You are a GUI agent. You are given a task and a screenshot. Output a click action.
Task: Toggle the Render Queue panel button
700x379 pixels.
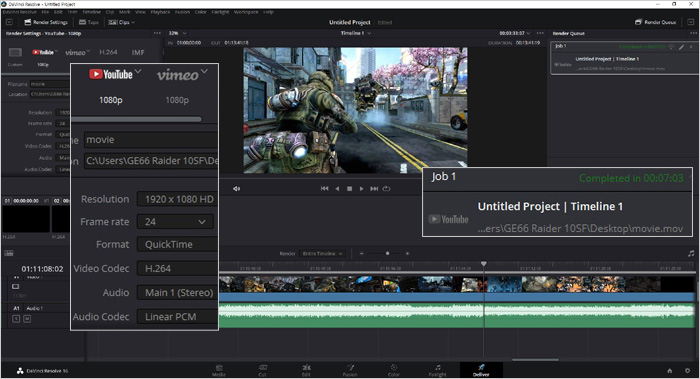point(655,22)
